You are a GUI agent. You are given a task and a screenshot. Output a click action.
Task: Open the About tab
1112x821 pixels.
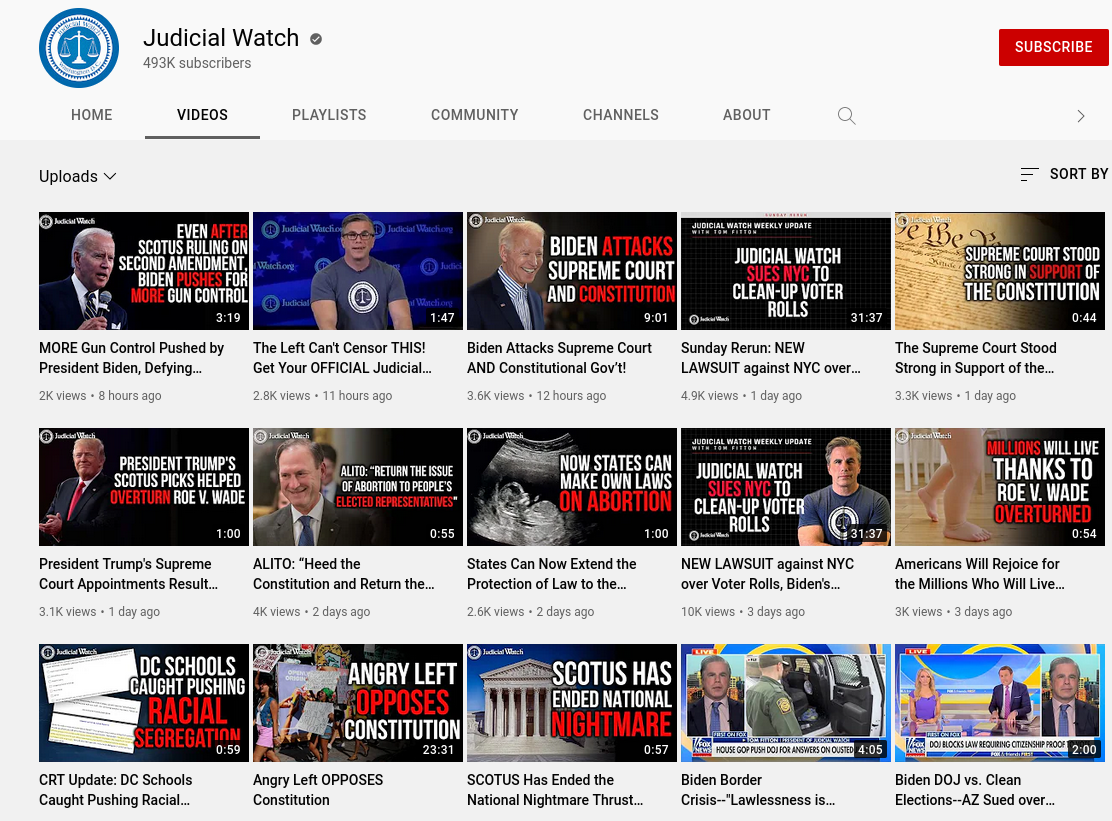(746, 115)
